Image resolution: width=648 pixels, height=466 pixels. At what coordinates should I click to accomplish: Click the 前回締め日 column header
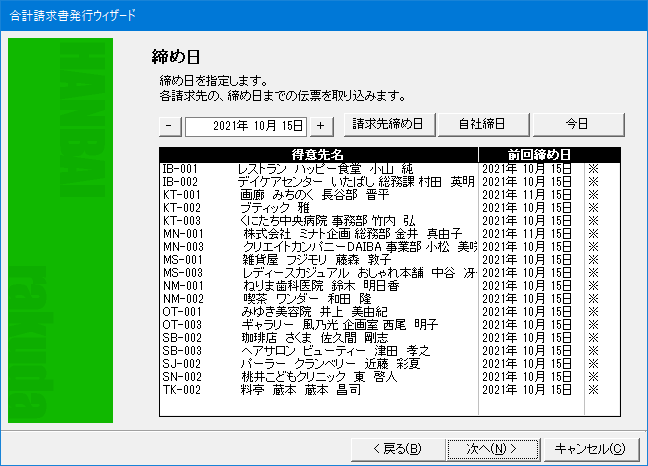[x=550, y=155]
